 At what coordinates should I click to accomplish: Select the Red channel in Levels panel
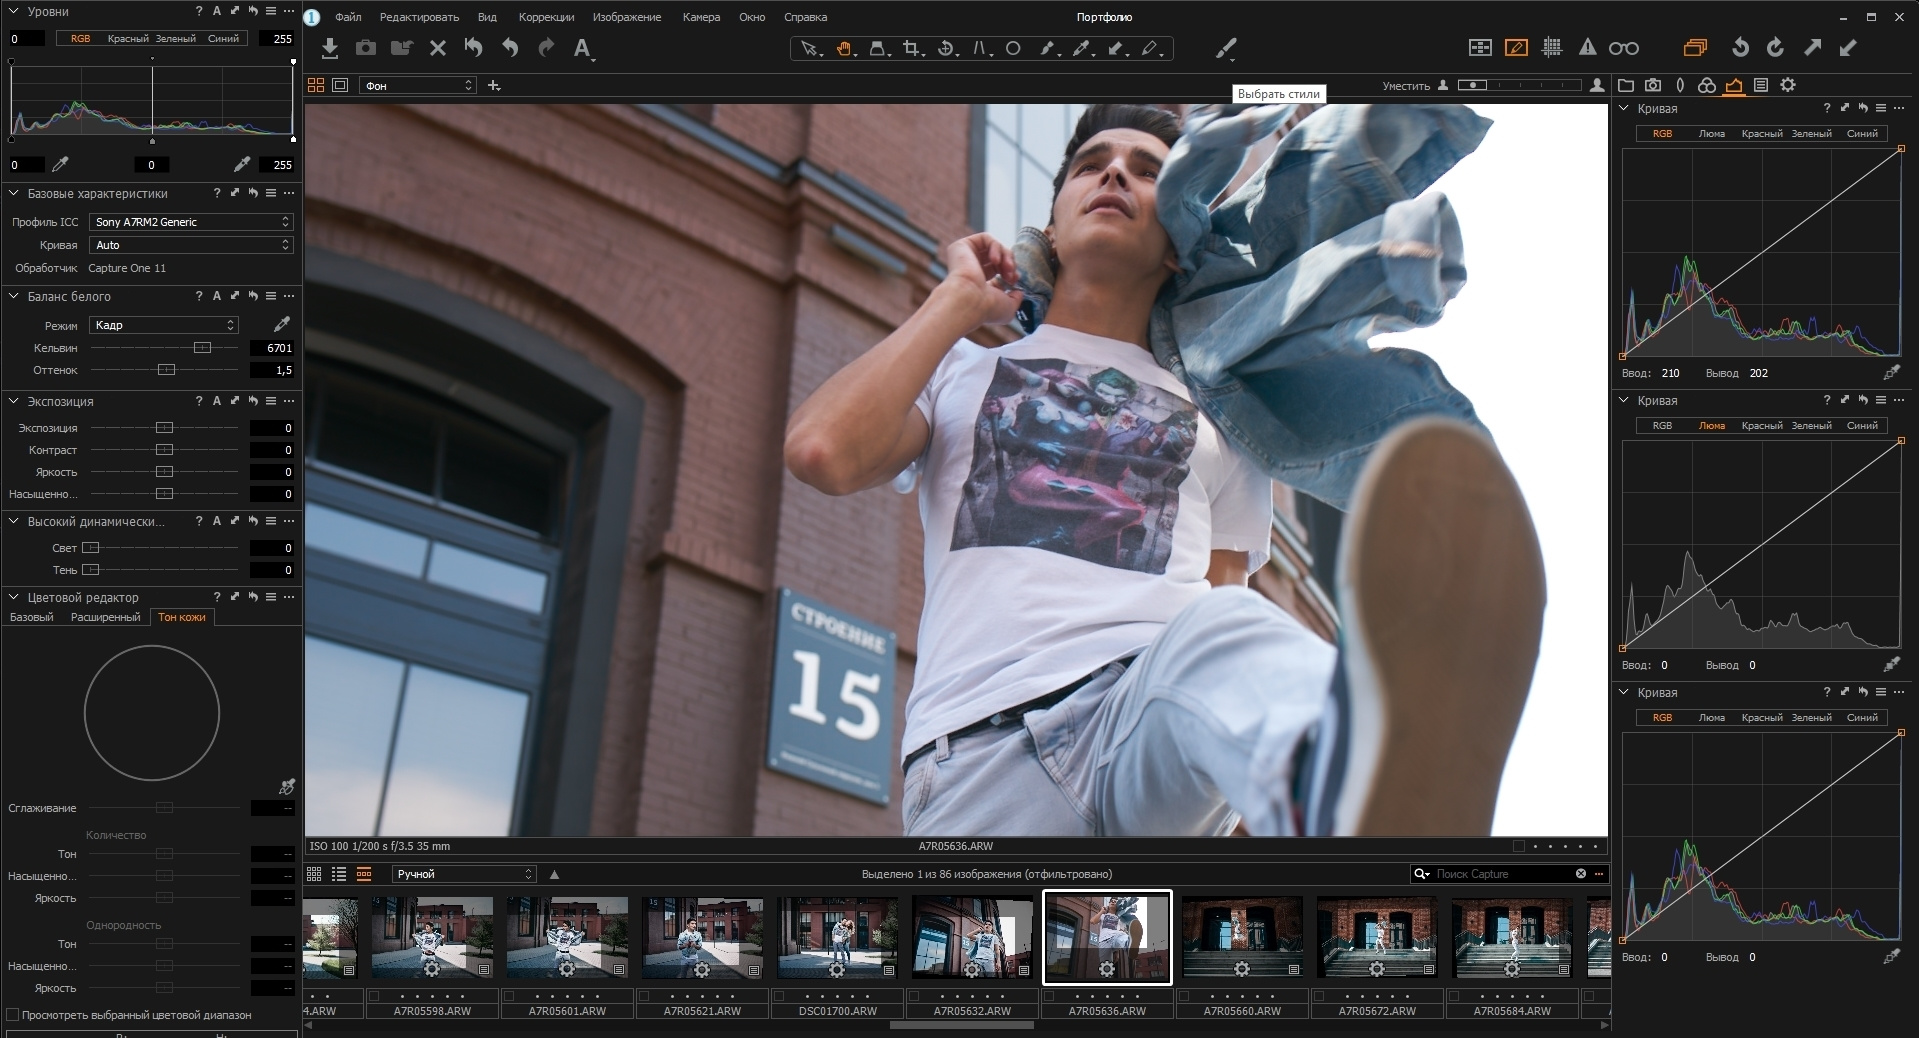(127, 39)
